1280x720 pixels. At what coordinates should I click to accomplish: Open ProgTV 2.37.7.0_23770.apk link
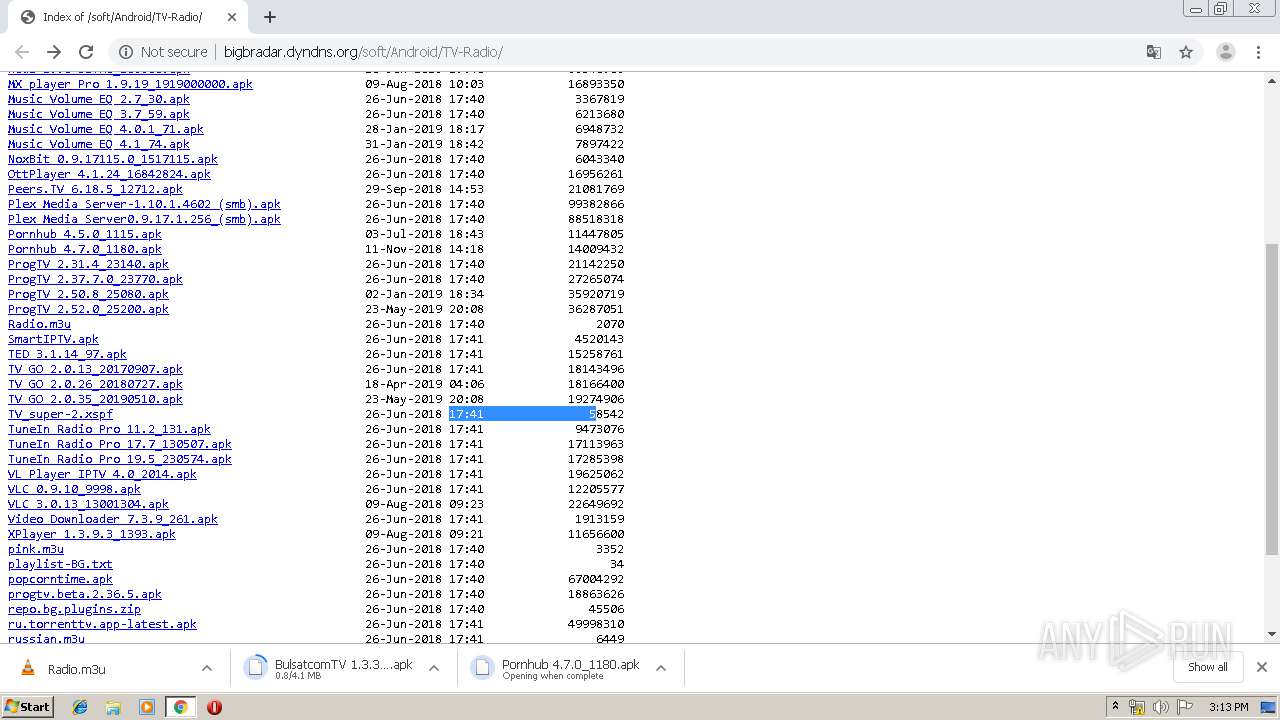[x=95, y=279]
